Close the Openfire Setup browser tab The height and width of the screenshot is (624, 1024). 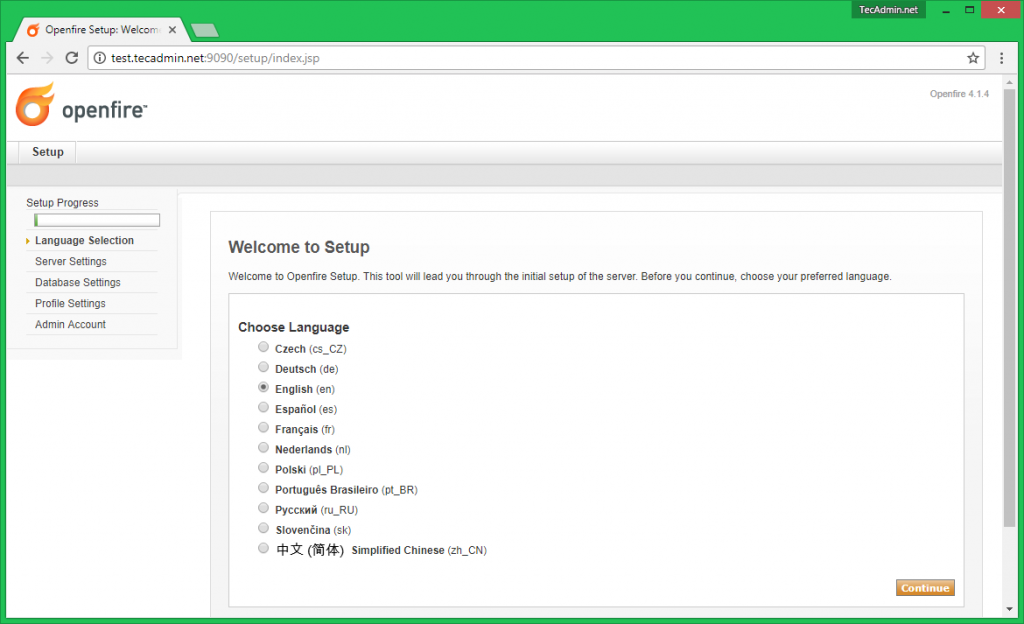click(173, 30)
